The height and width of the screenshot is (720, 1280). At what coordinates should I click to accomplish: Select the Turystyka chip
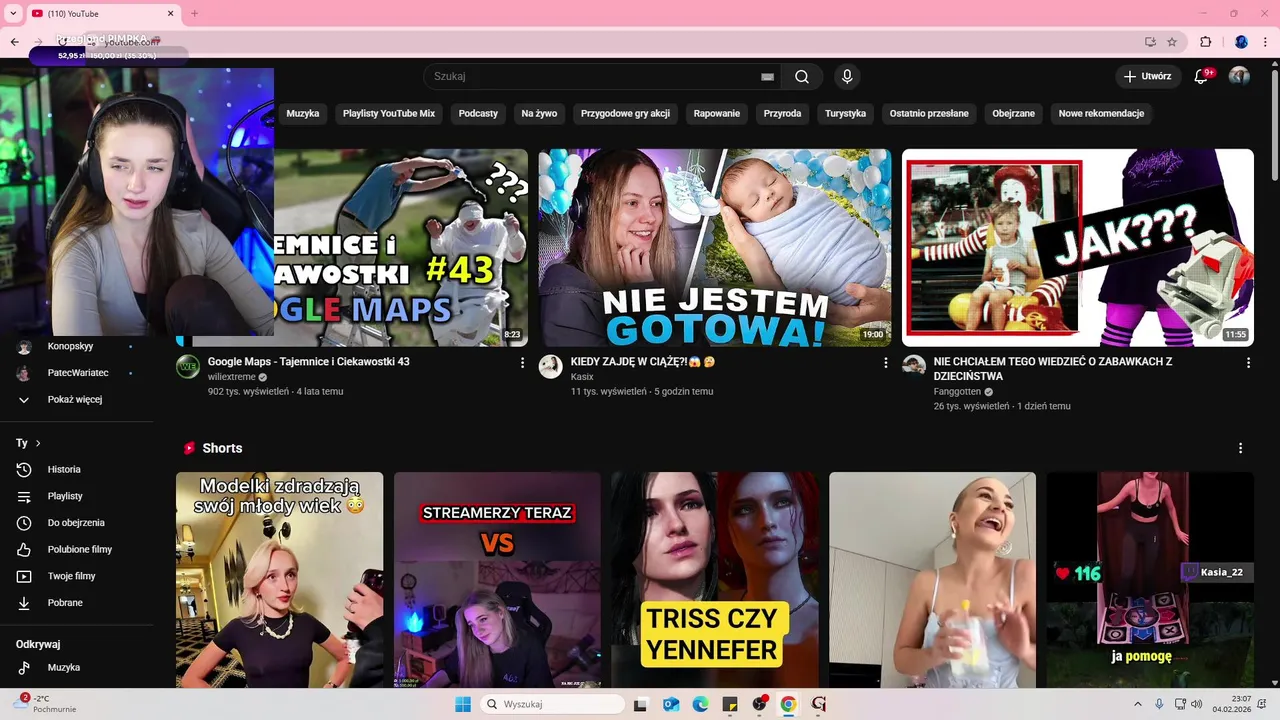pyautogui.click(x=845, y=113)
